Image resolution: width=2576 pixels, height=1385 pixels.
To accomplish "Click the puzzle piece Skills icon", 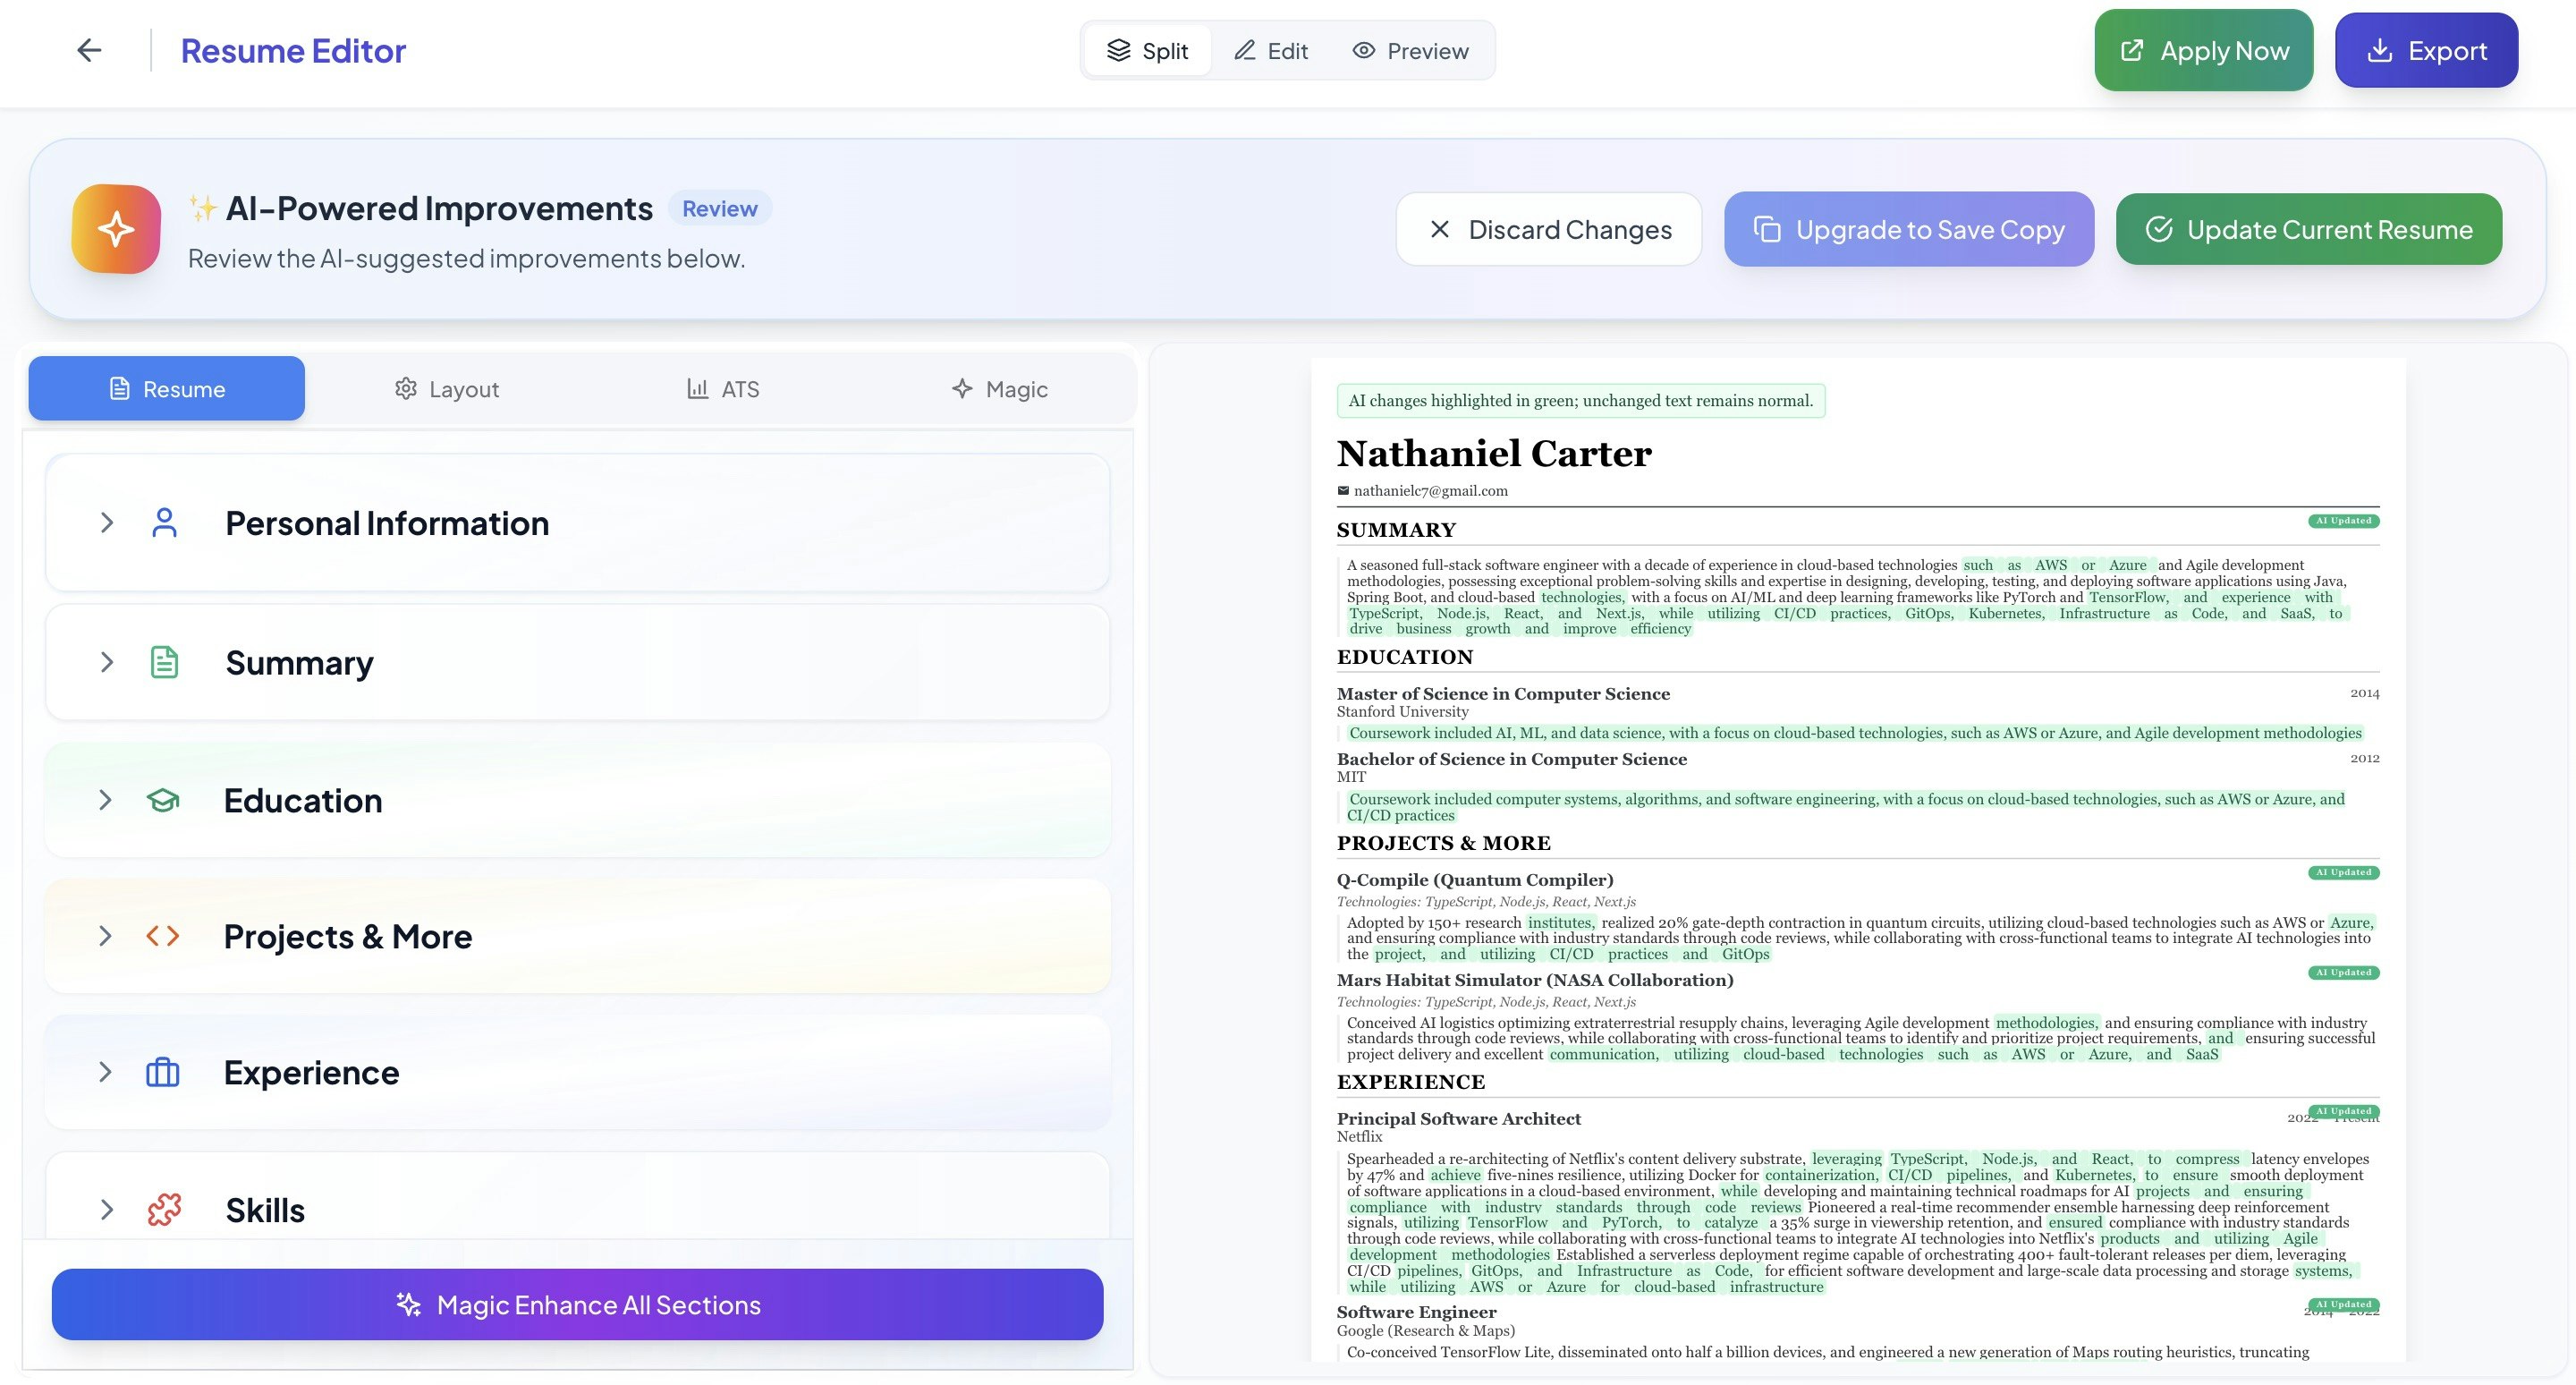I will coord(164,1209).
